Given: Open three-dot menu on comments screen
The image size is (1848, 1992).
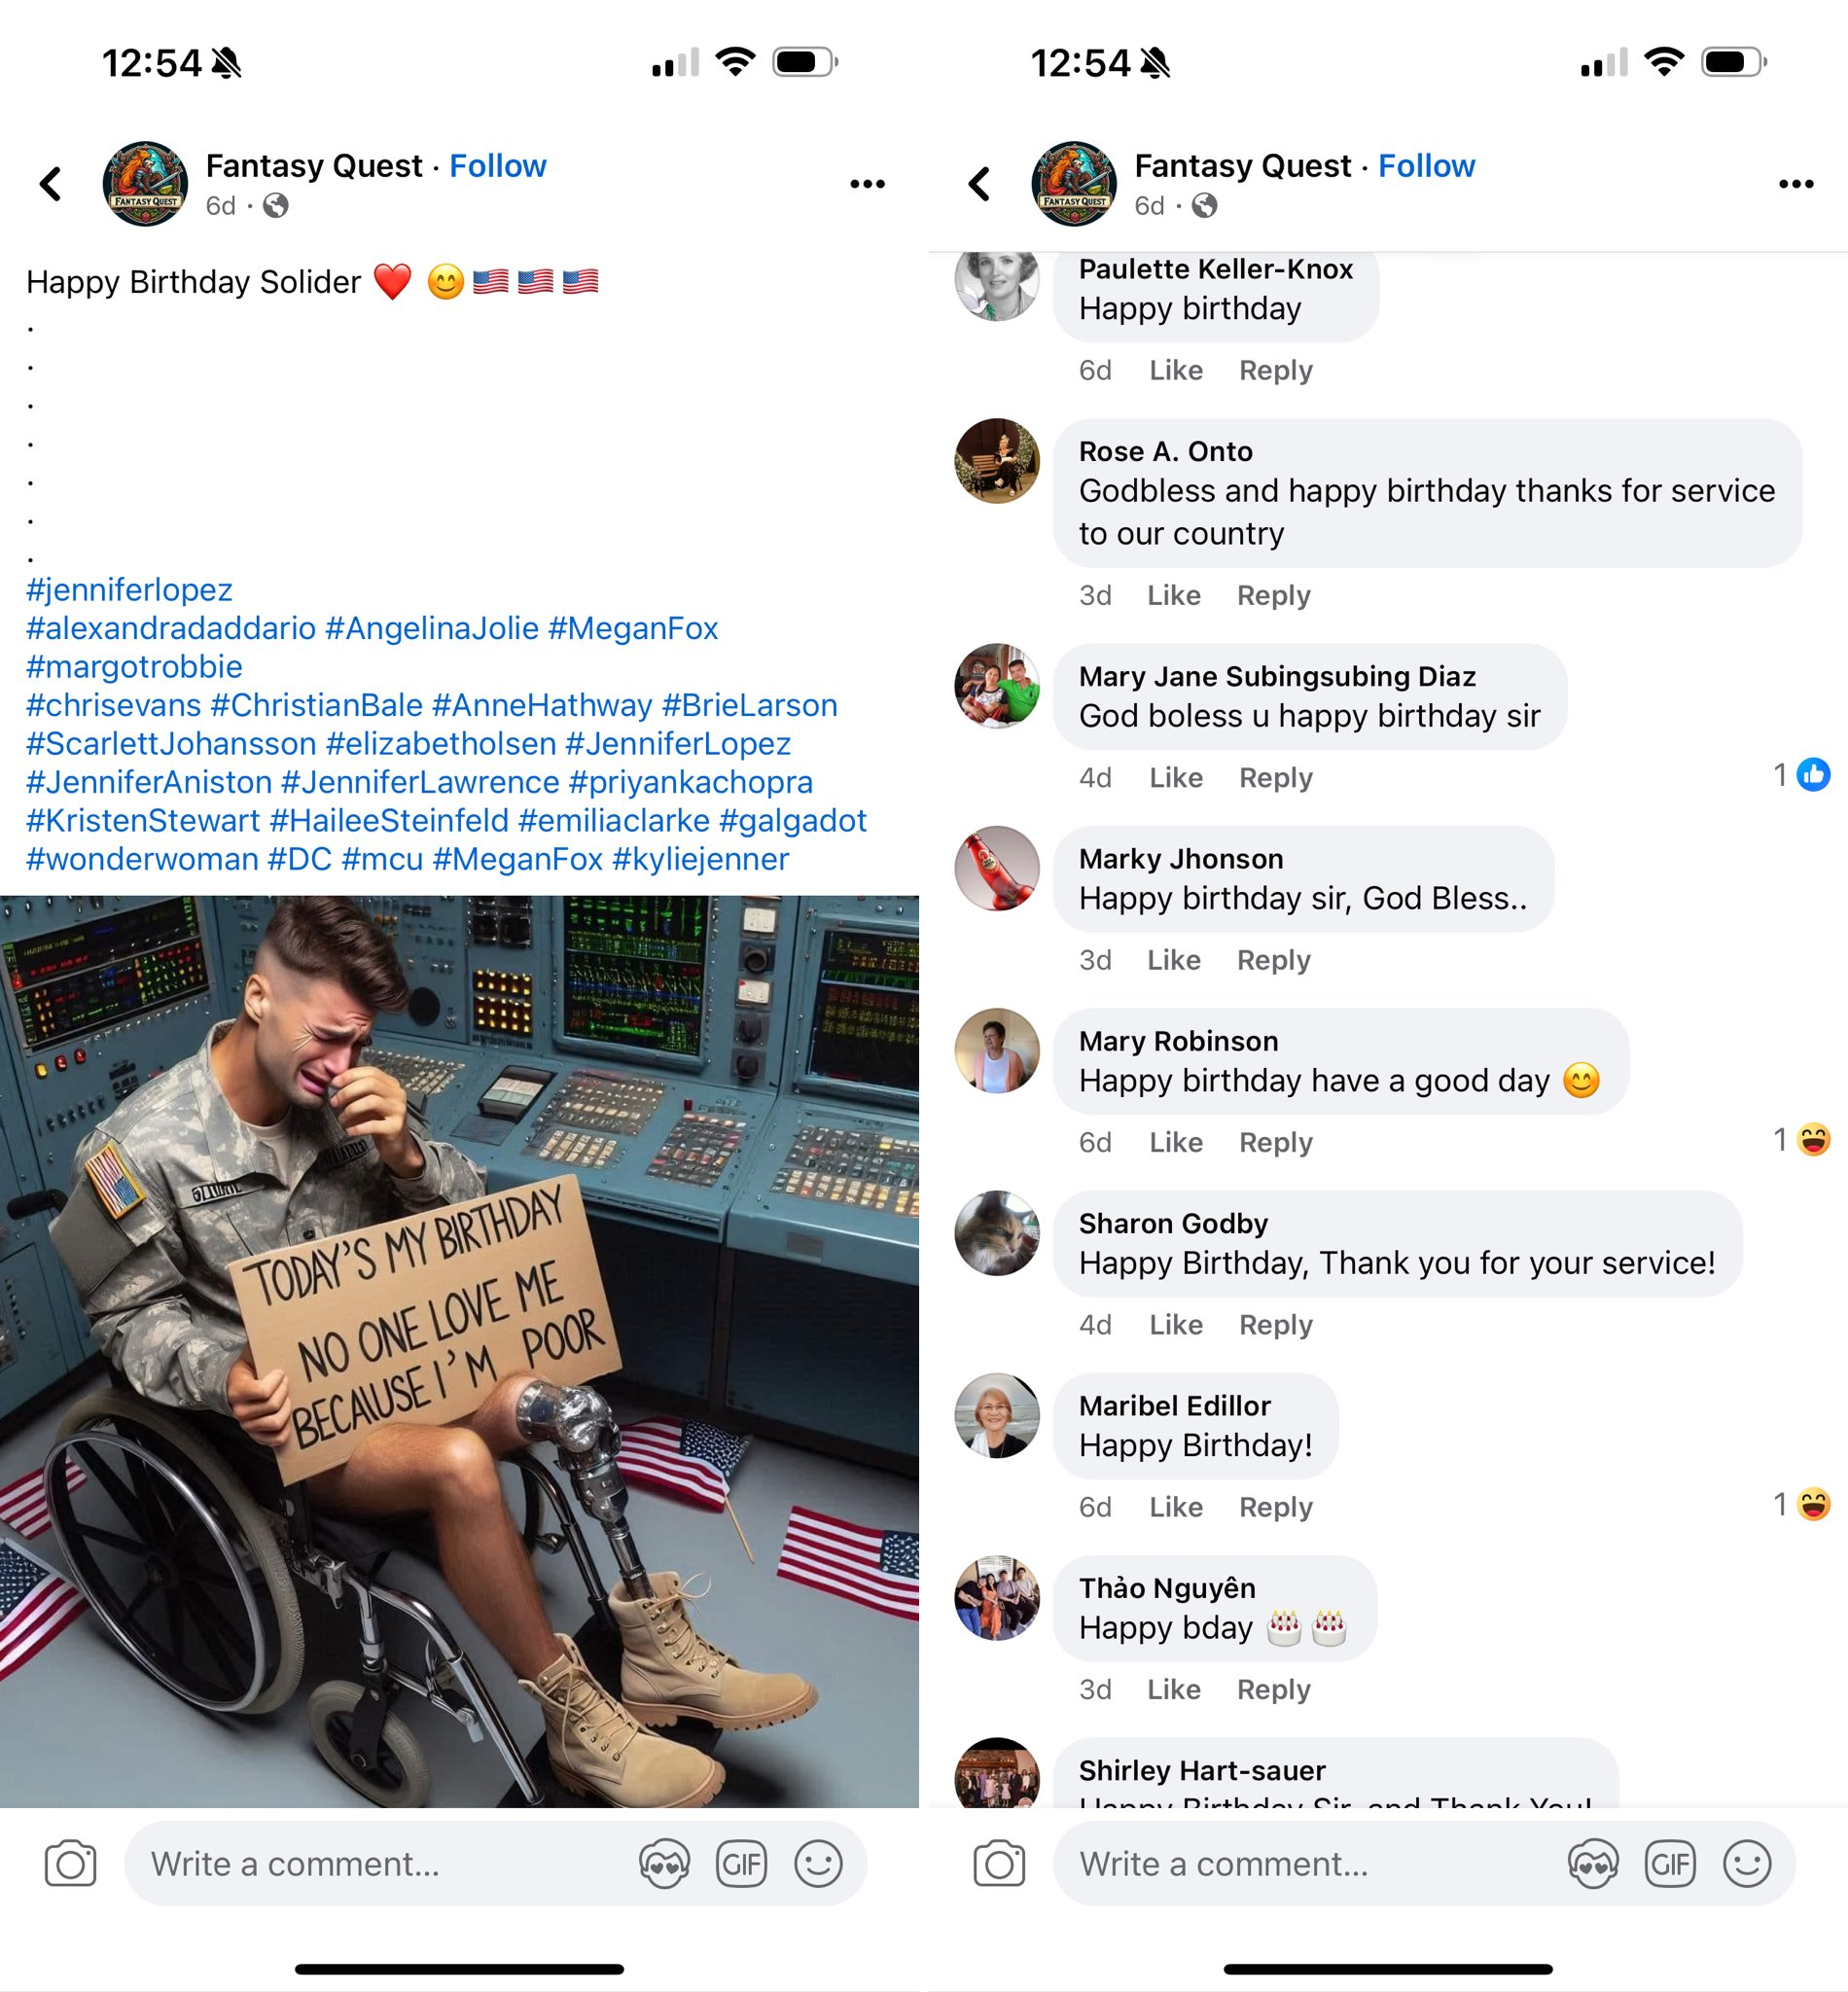Looking at the screenshot, I should pos(1796,184).
